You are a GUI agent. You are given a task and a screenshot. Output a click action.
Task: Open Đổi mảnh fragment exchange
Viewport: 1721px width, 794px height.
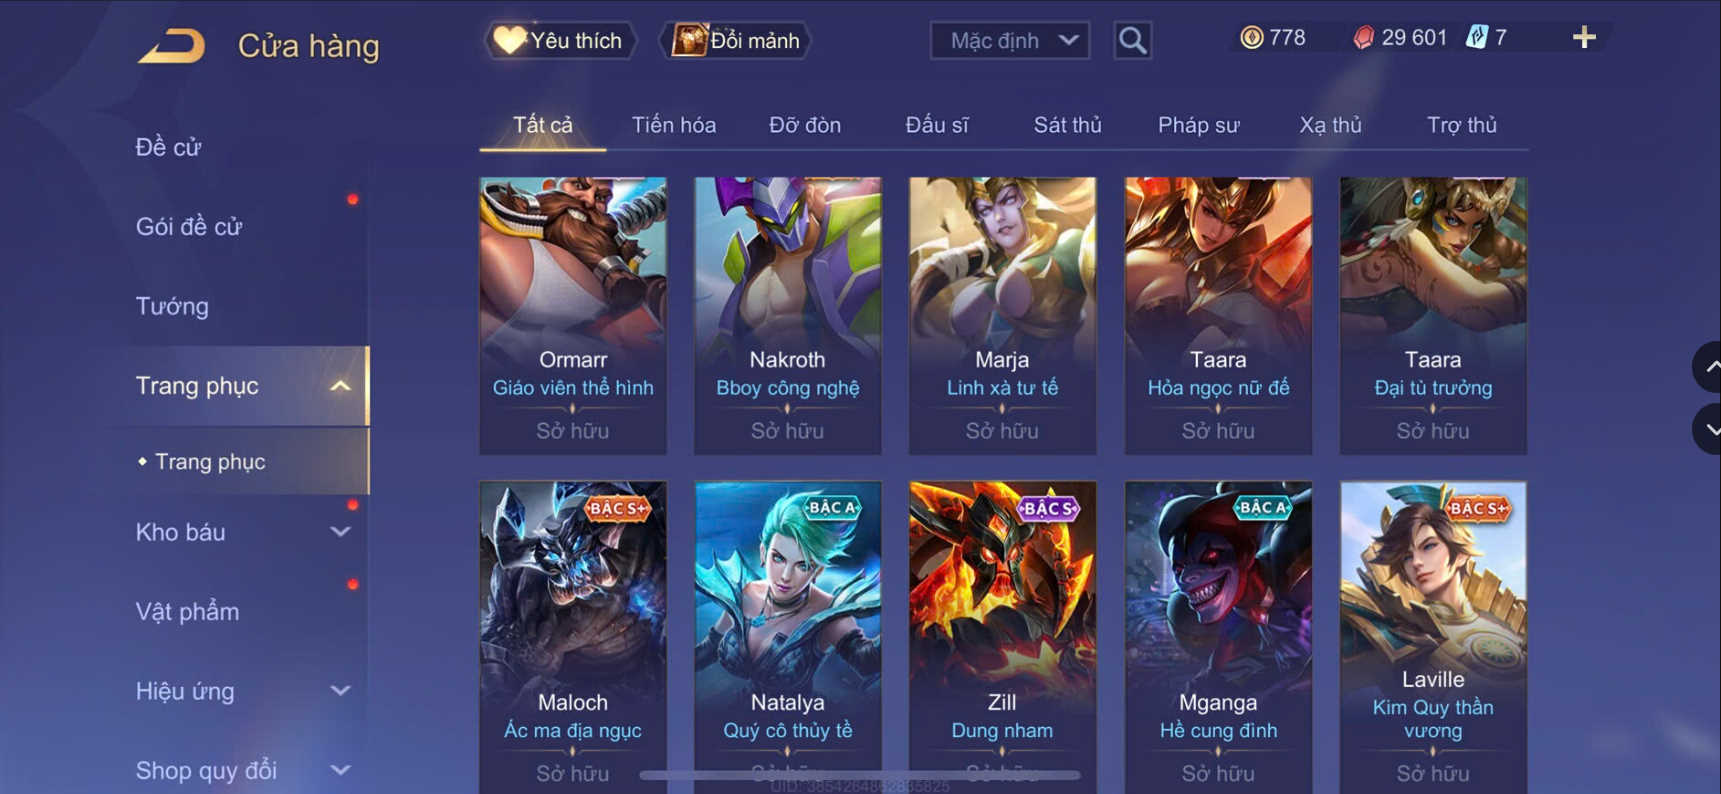(x=736, y=40)
